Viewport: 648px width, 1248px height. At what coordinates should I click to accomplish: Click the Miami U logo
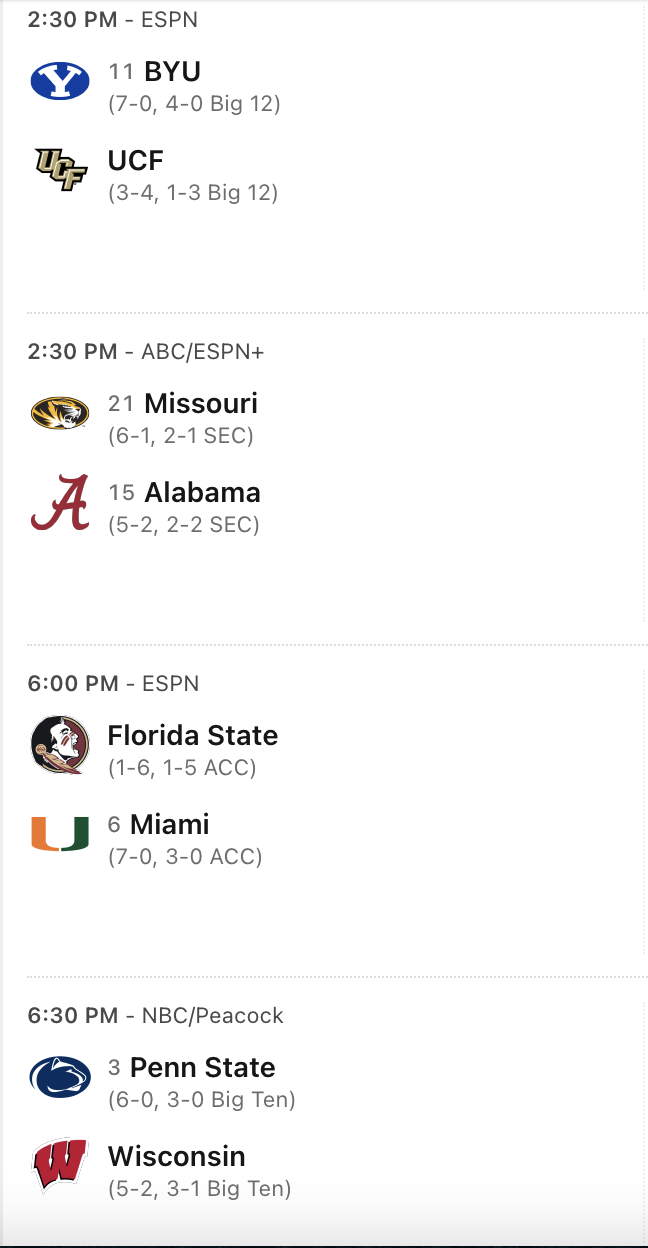(59, 834)
